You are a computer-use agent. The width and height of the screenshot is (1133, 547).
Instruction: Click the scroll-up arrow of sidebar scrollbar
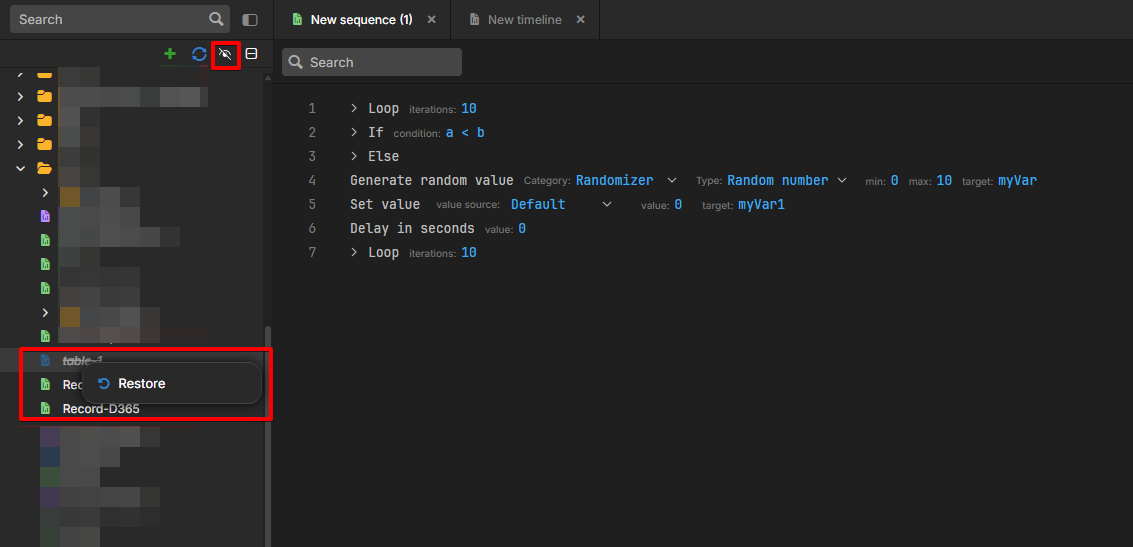click(x=268, y=77)
